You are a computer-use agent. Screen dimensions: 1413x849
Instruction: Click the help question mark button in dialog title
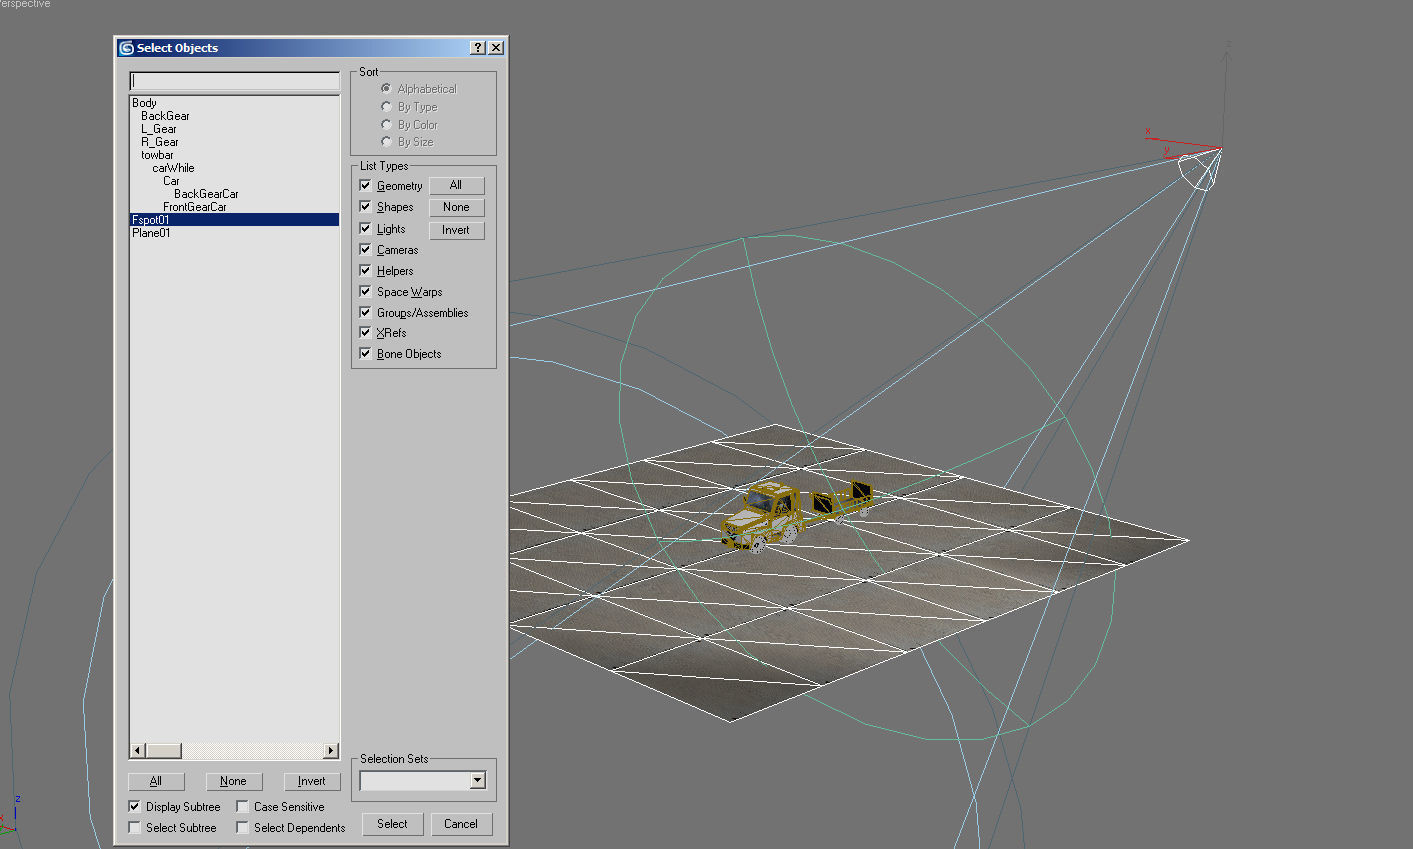(478, 48)
